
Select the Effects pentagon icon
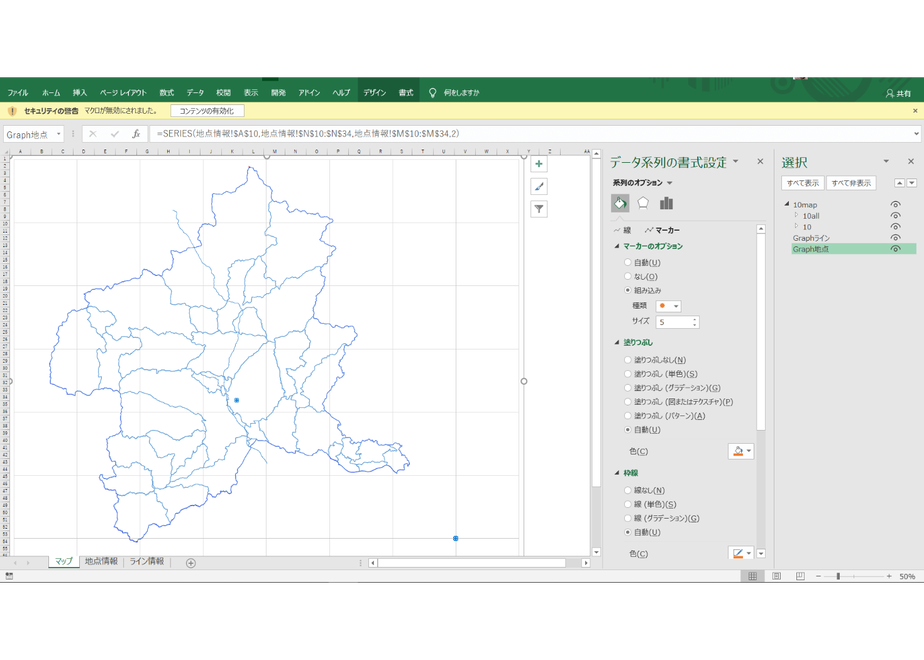pos(643,203)
